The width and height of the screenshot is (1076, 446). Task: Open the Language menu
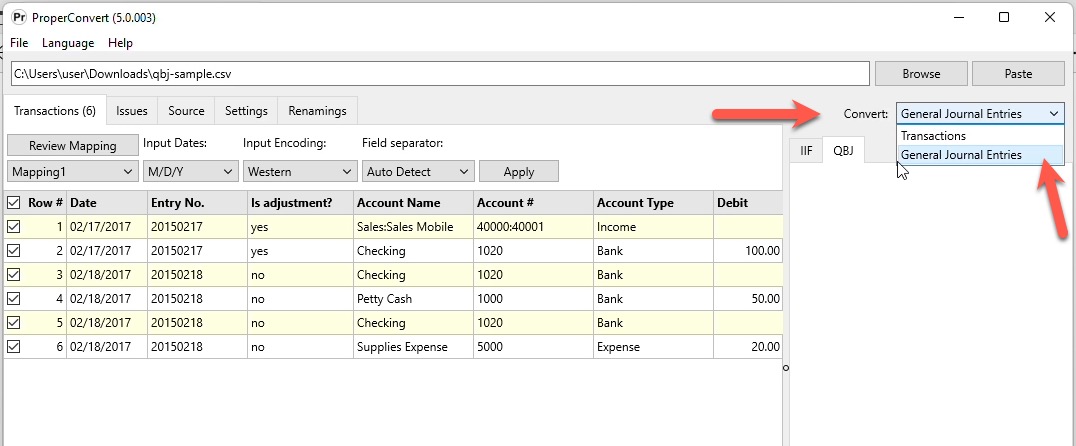[68, 43]
